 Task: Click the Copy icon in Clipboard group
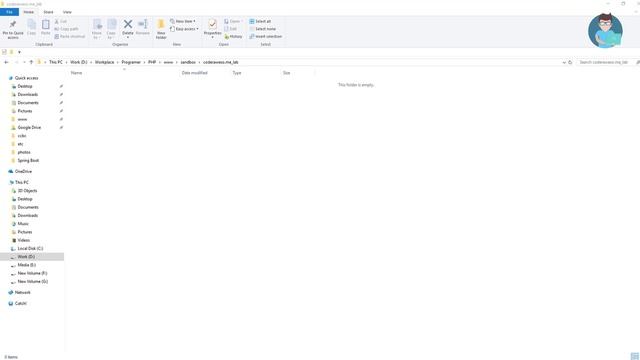pos(31,25)
